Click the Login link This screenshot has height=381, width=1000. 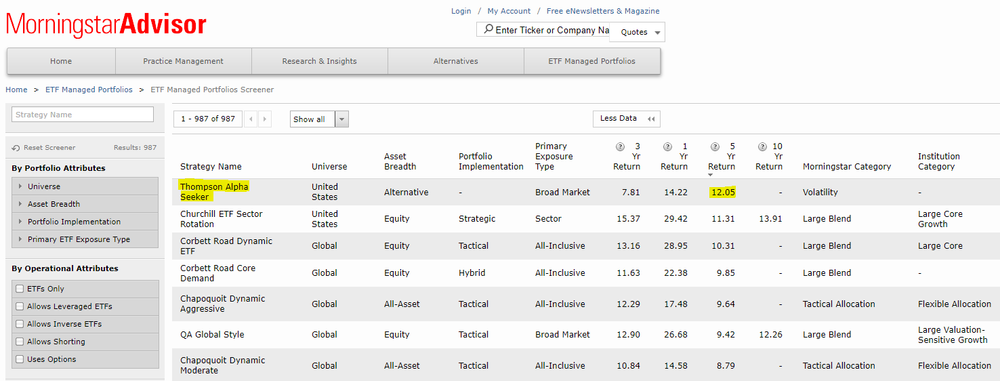(461, 11)
